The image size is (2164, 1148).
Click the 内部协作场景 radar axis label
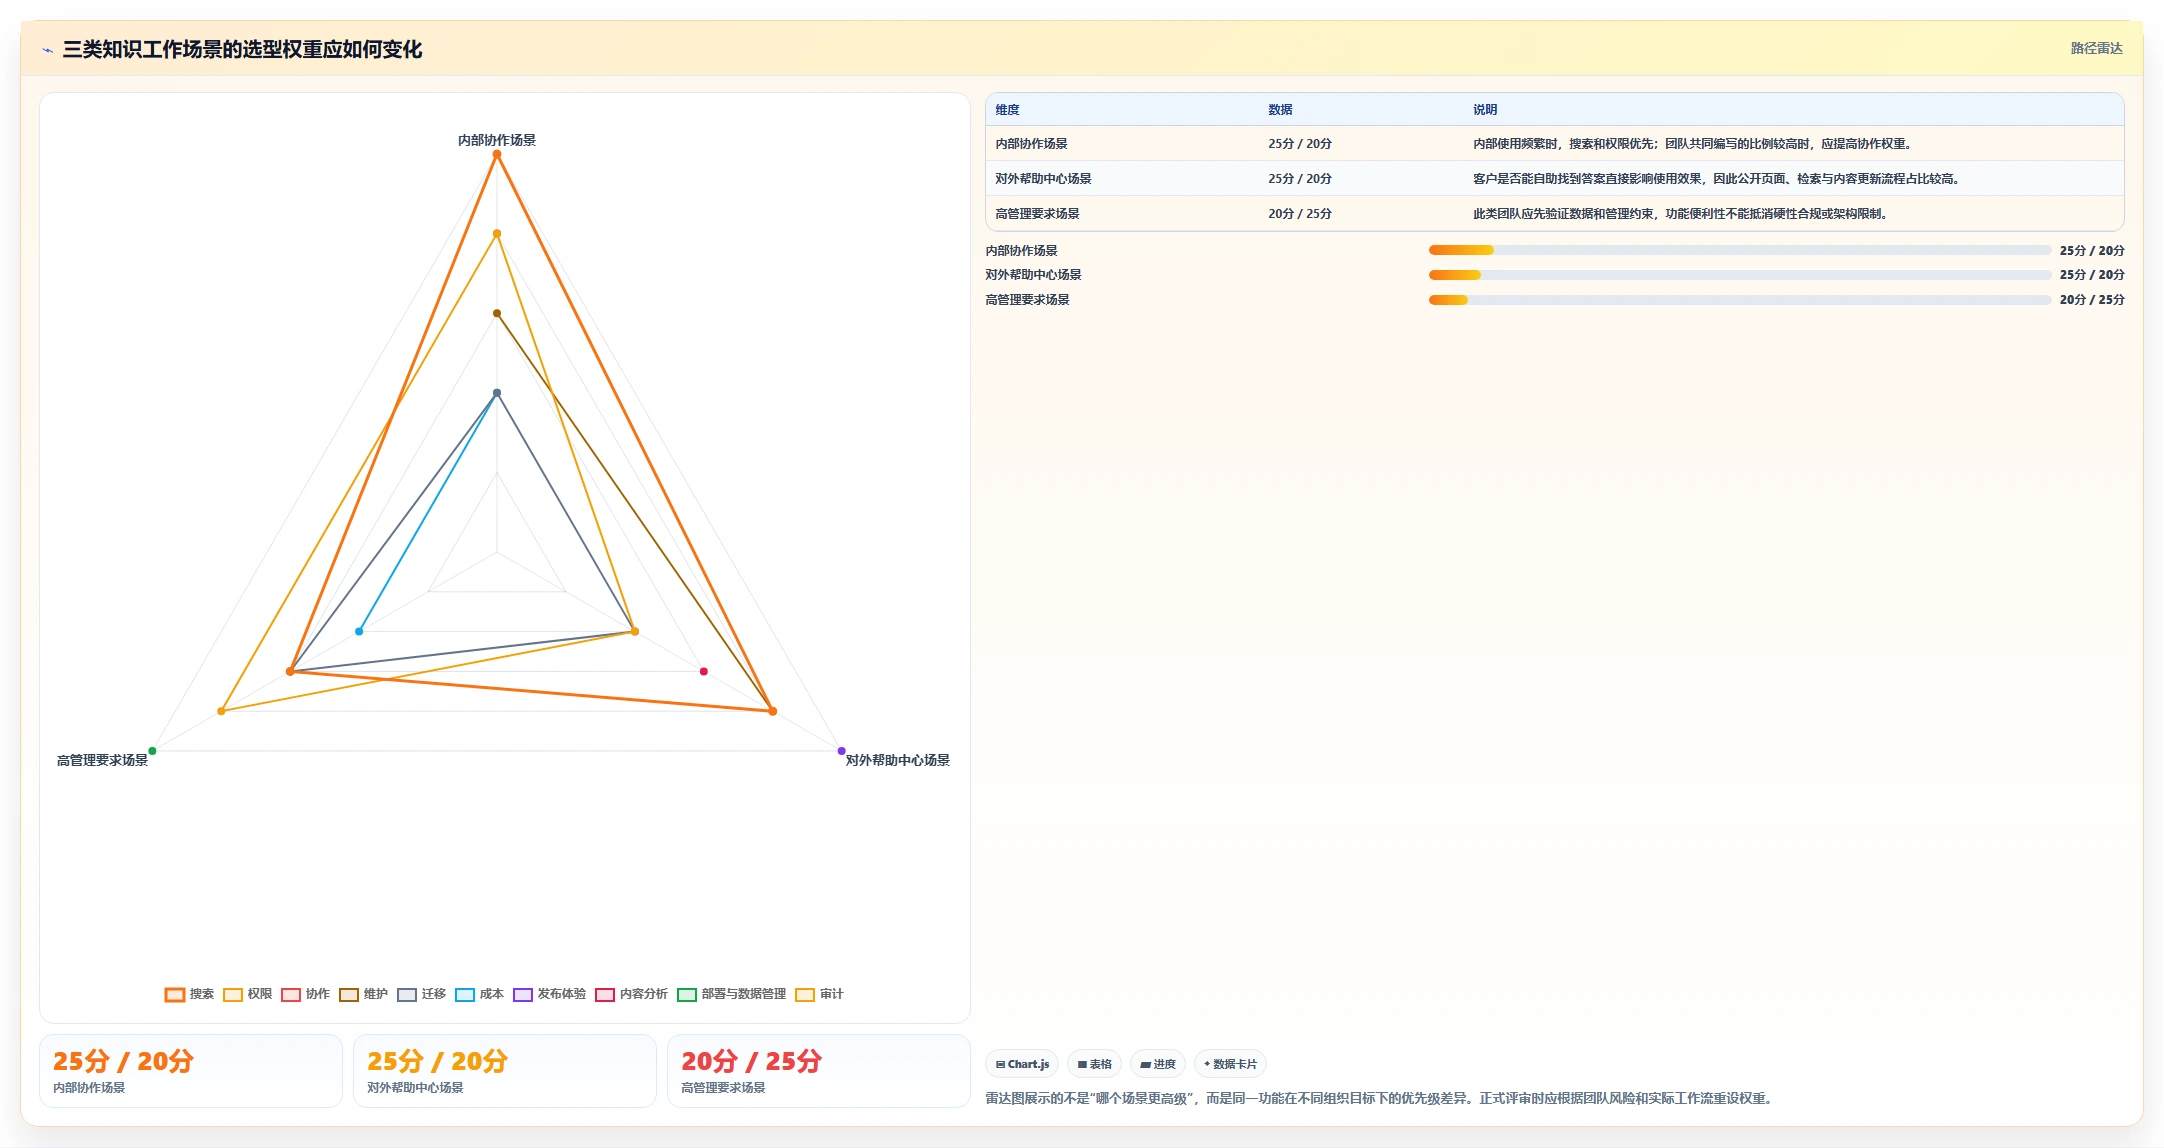497,140
